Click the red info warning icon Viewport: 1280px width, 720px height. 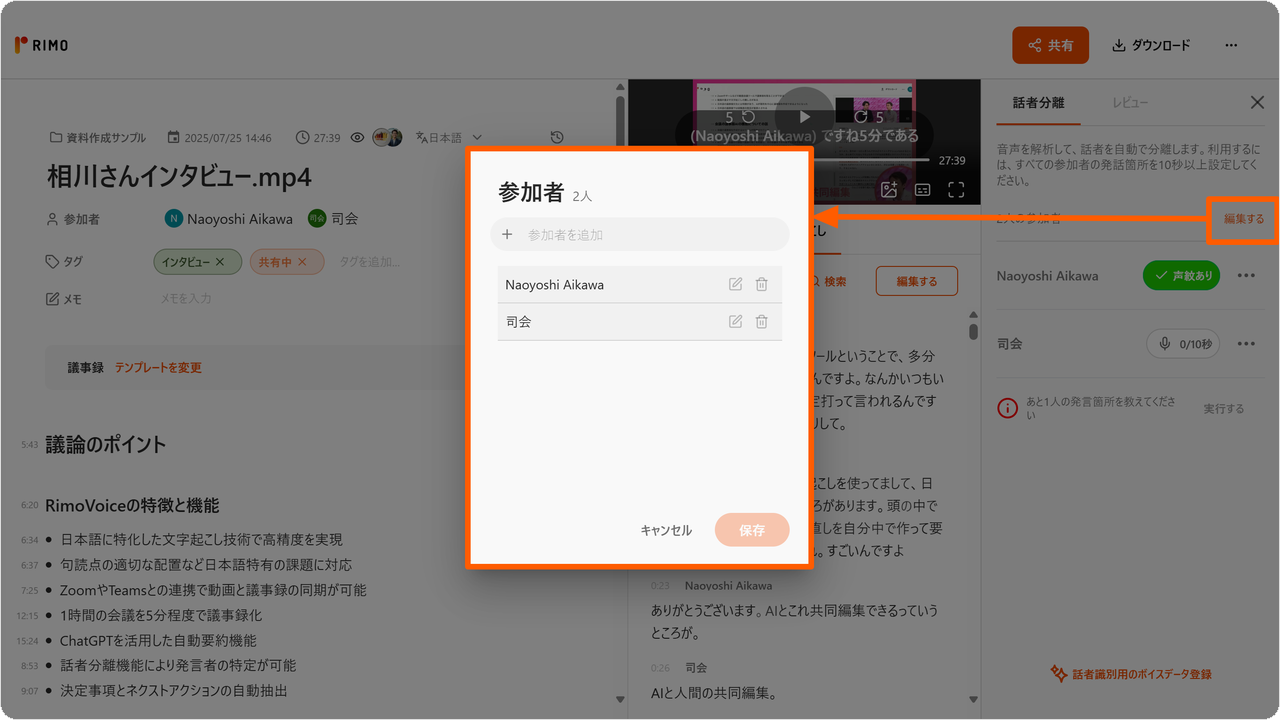1008,408
